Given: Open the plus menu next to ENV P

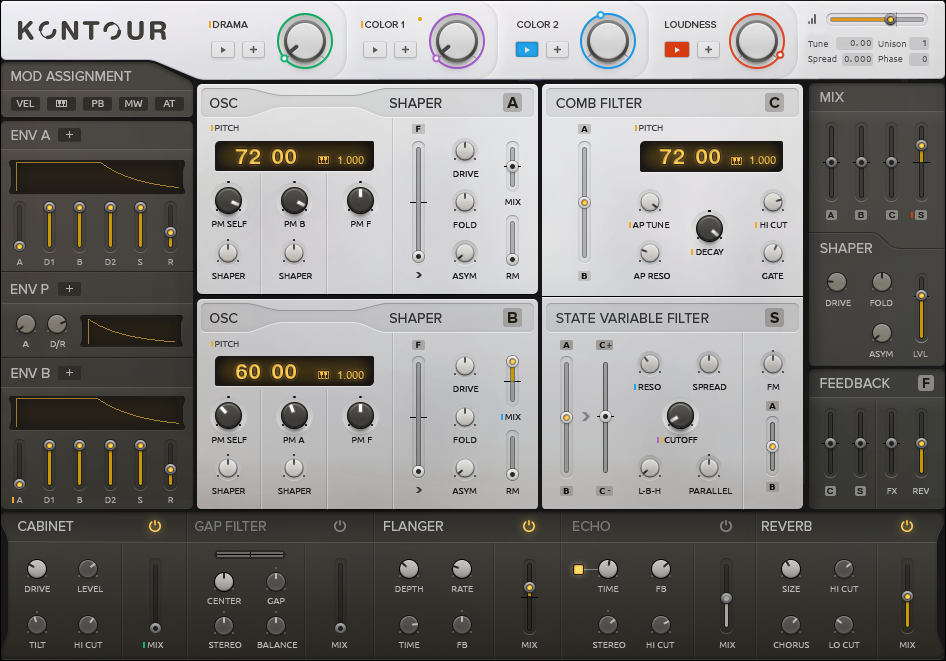Looking at the screenshot, I should click(69, 289).
